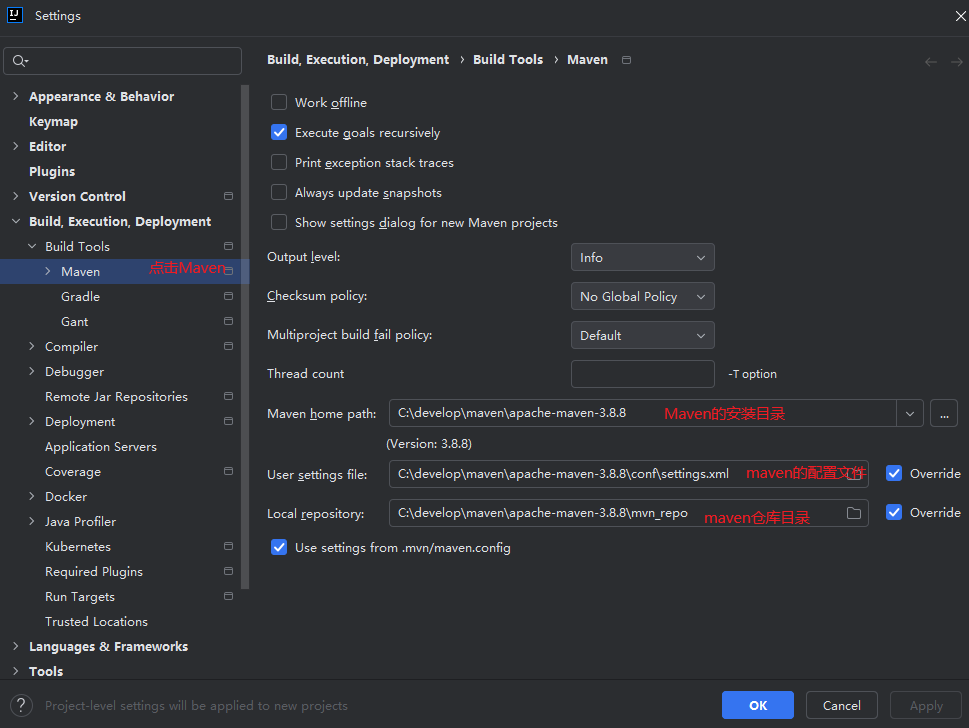Screen dimensions: 969x728
Task: Open the Plugins settings page
Action: pyautogui.click(x=52, y=171)
